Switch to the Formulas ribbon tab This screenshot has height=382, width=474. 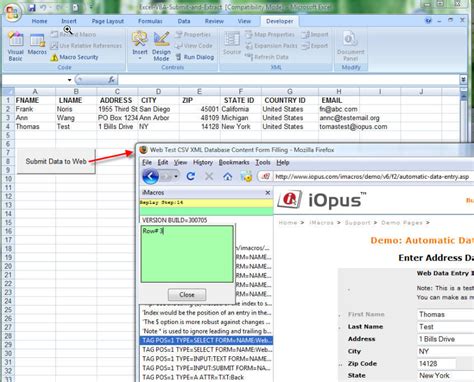point(150,21)
